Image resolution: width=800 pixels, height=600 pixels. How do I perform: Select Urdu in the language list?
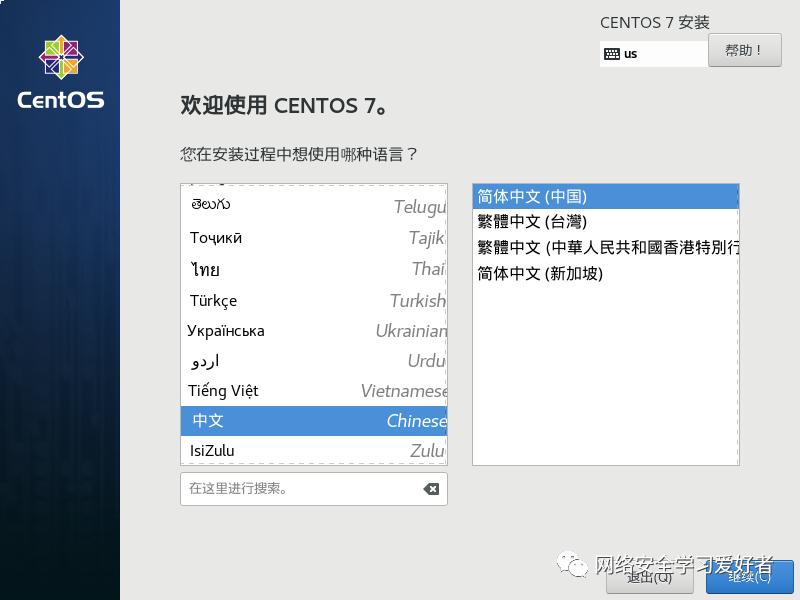[x=314, y=361]
